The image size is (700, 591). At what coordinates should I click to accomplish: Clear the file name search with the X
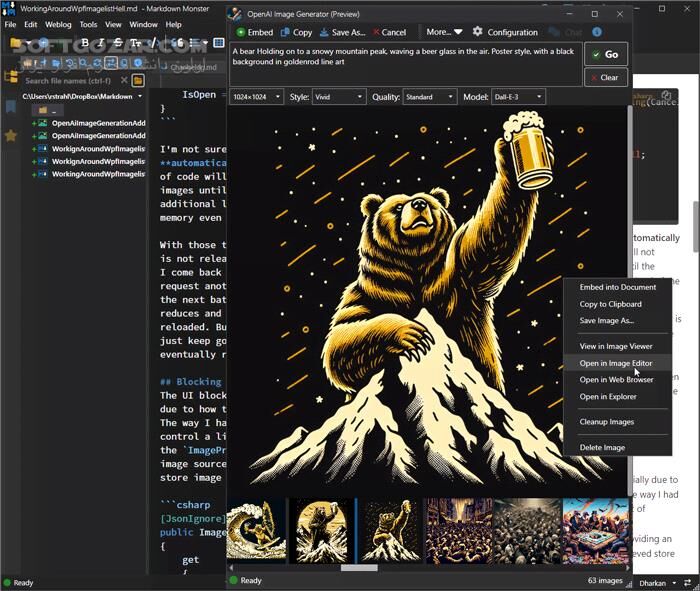[x=124, y=80]
